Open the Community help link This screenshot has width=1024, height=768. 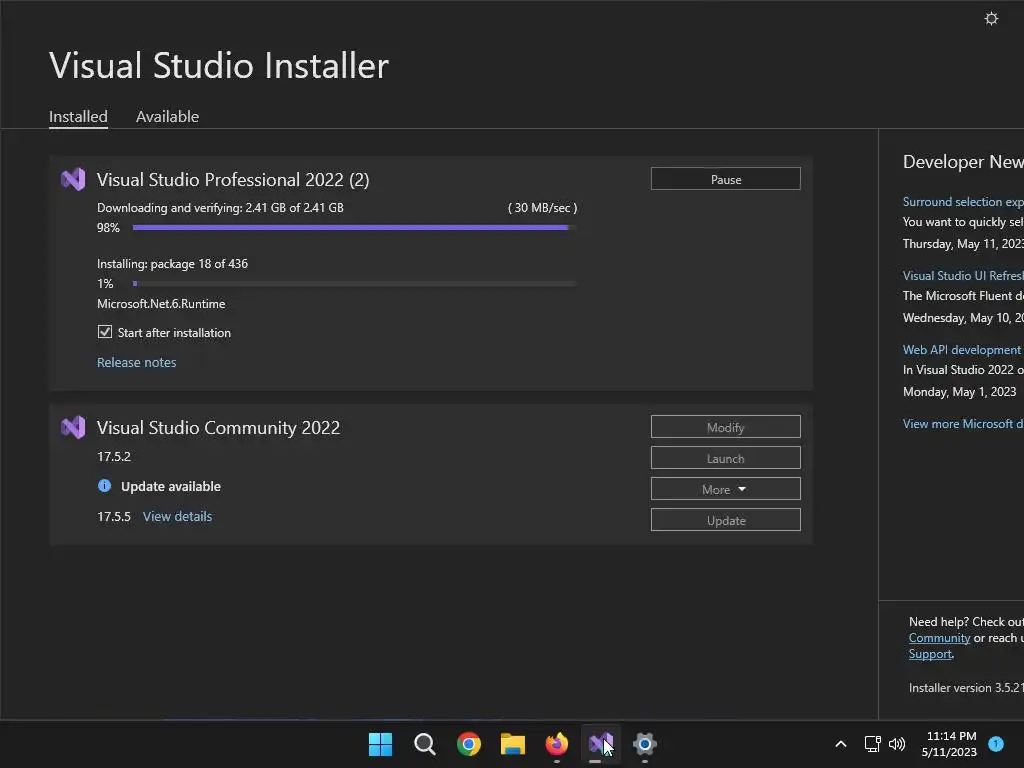[939, 638]
